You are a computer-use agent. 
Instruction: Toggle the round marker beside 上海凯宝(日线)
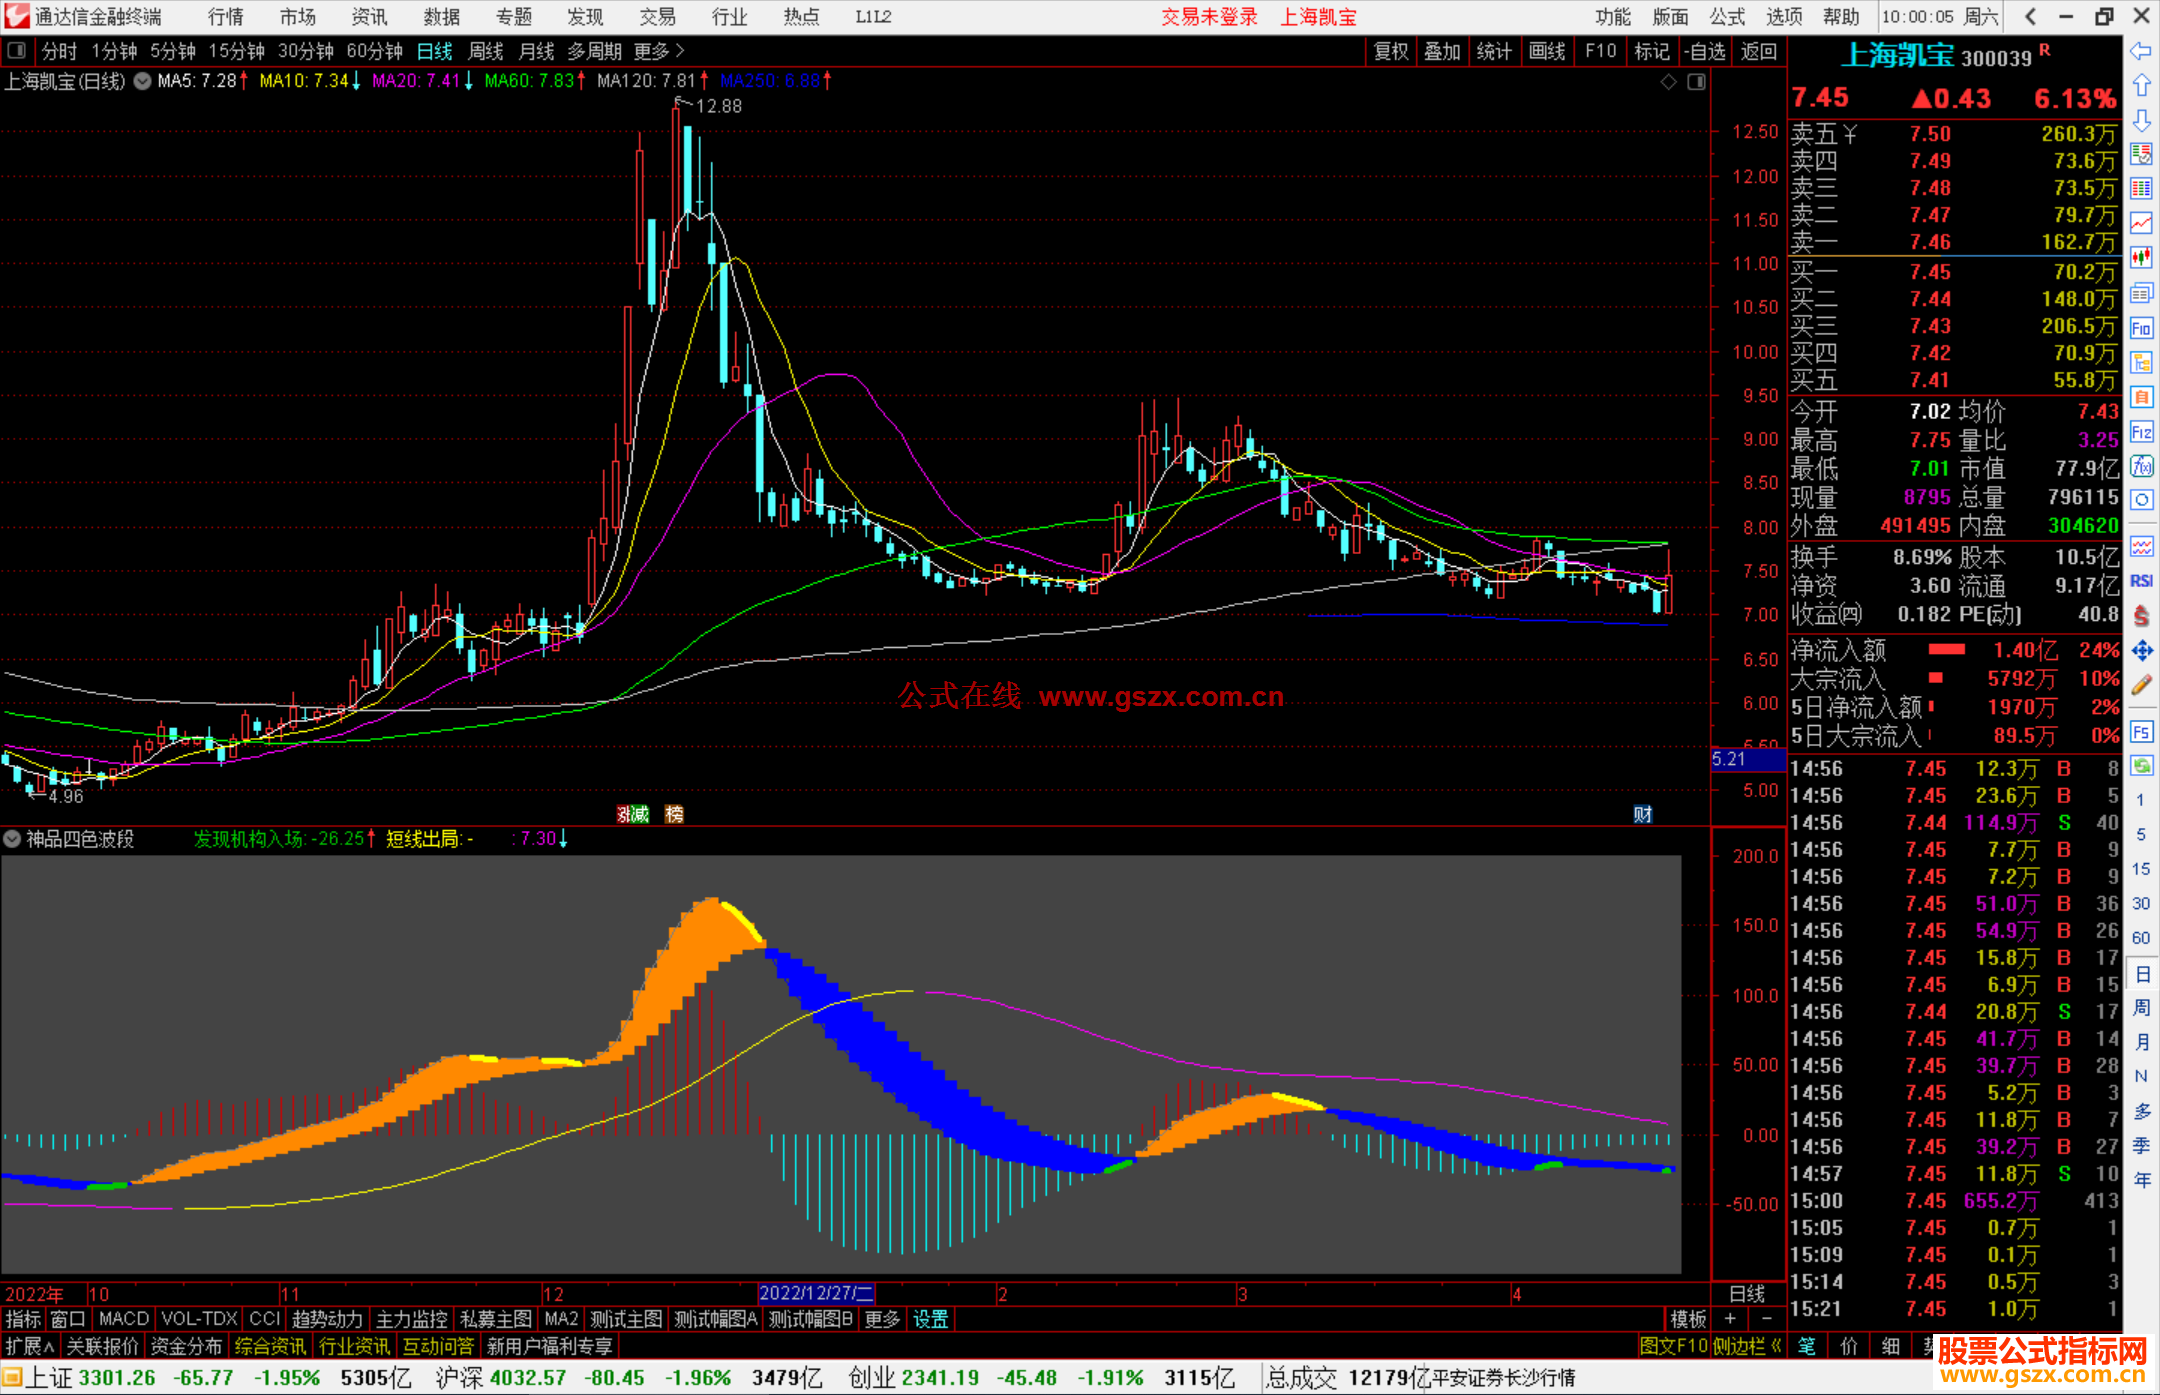[142, 81]
